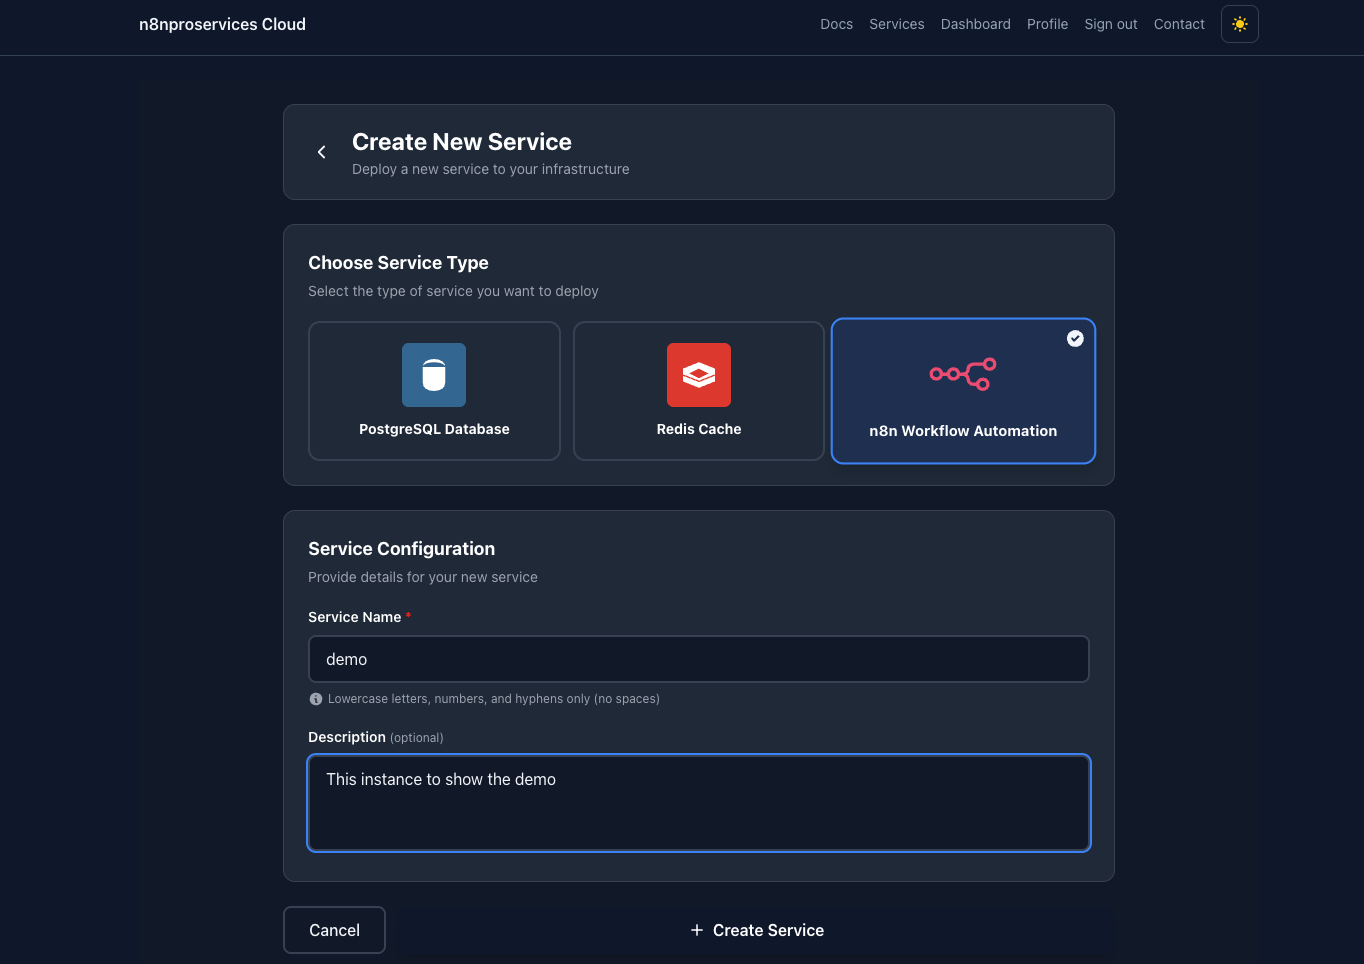Open the Profile page link
The height and width of the screenshot is (964, 1364).
pos(1047,24)
